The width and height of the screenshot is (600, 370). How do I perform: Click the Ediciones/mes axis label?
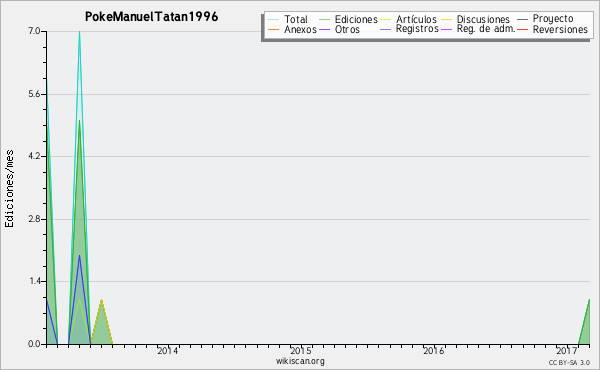tap(9, 189)
